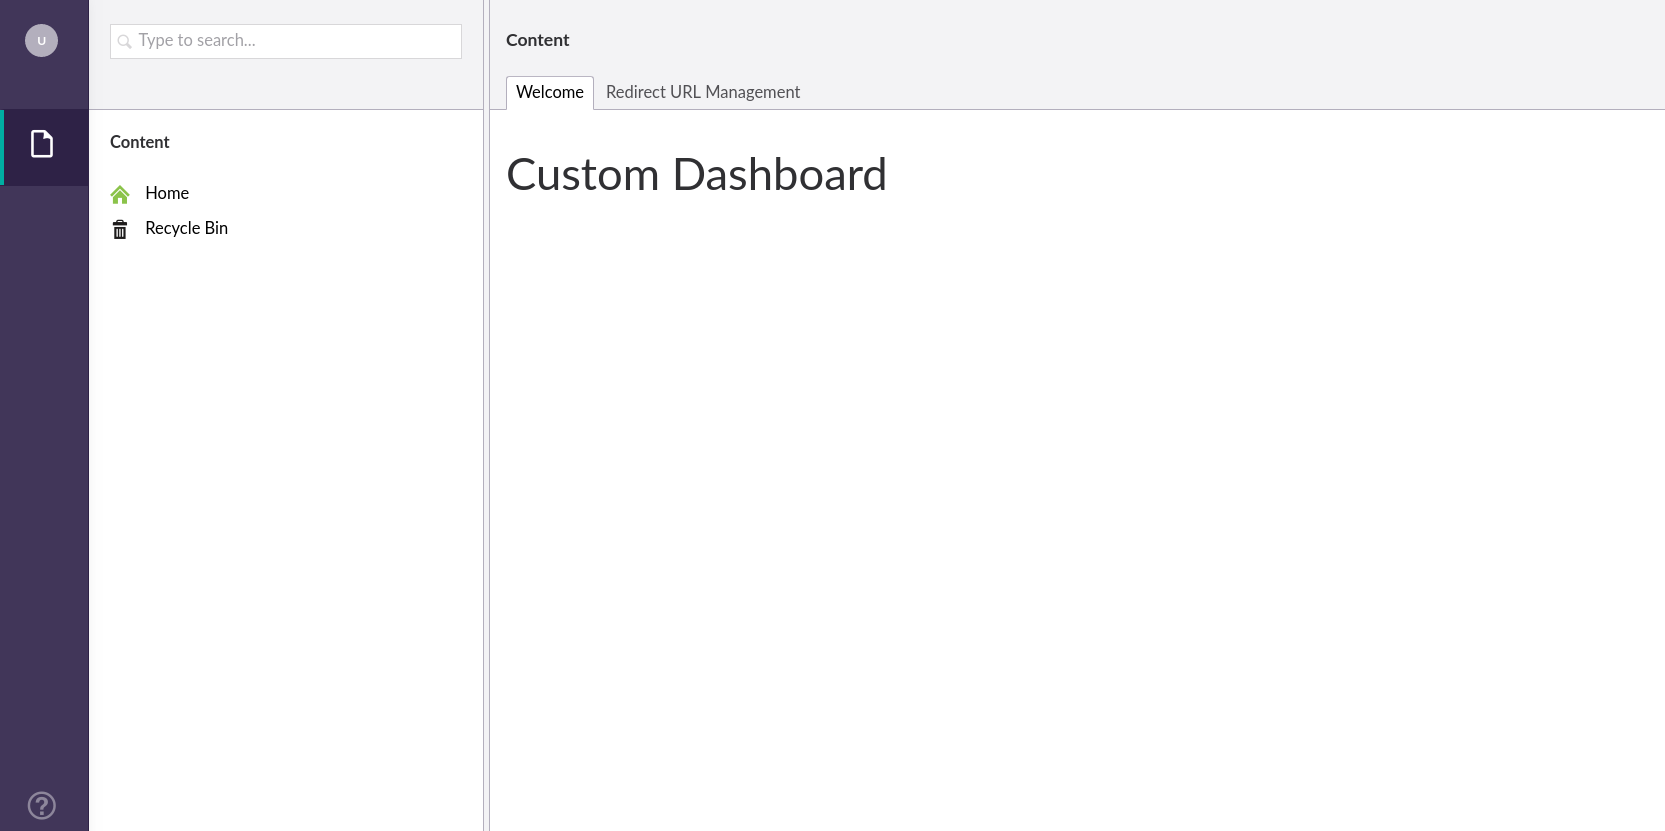This screenshot has height=831, width=1665.
Task: Open the help question mark icon
Action: (42, 805)
